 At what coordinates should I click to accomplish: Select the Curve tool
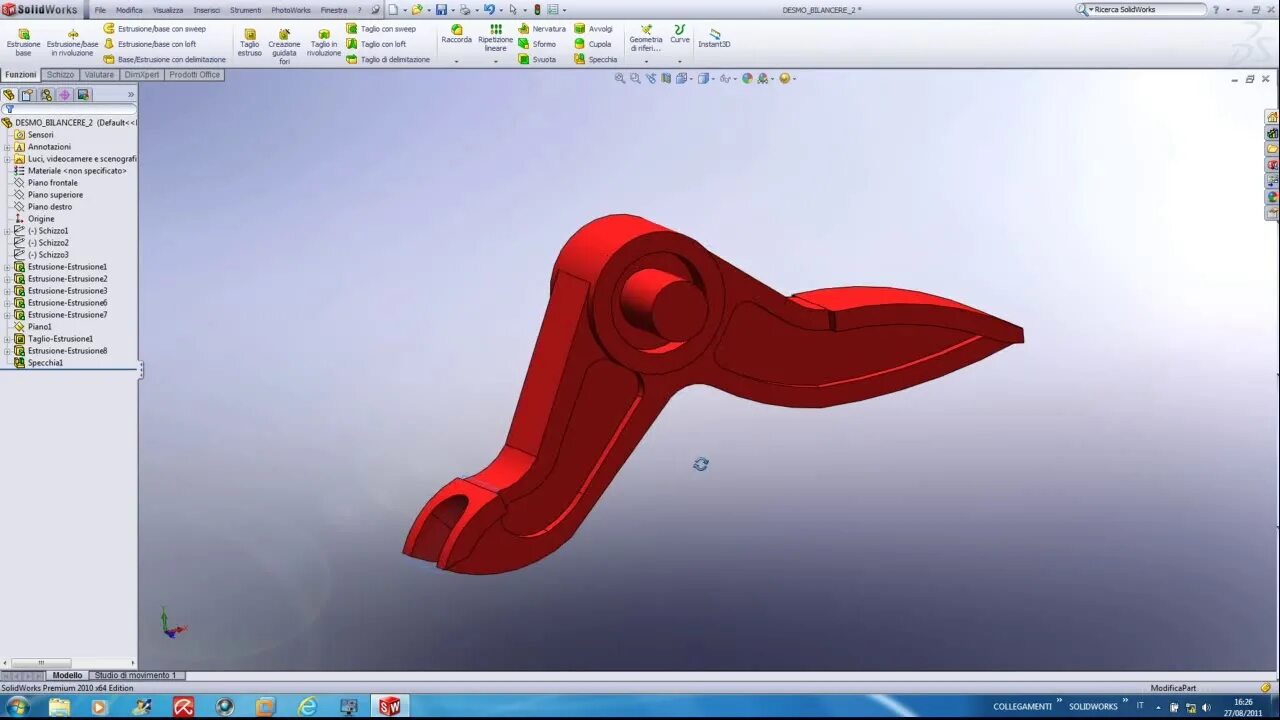tap(680, 34)
